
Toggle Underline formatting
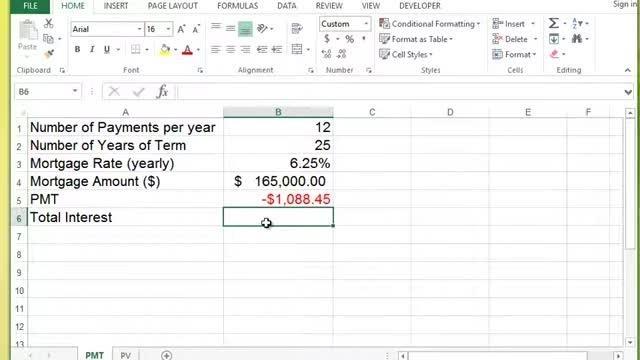pos(107,49)
